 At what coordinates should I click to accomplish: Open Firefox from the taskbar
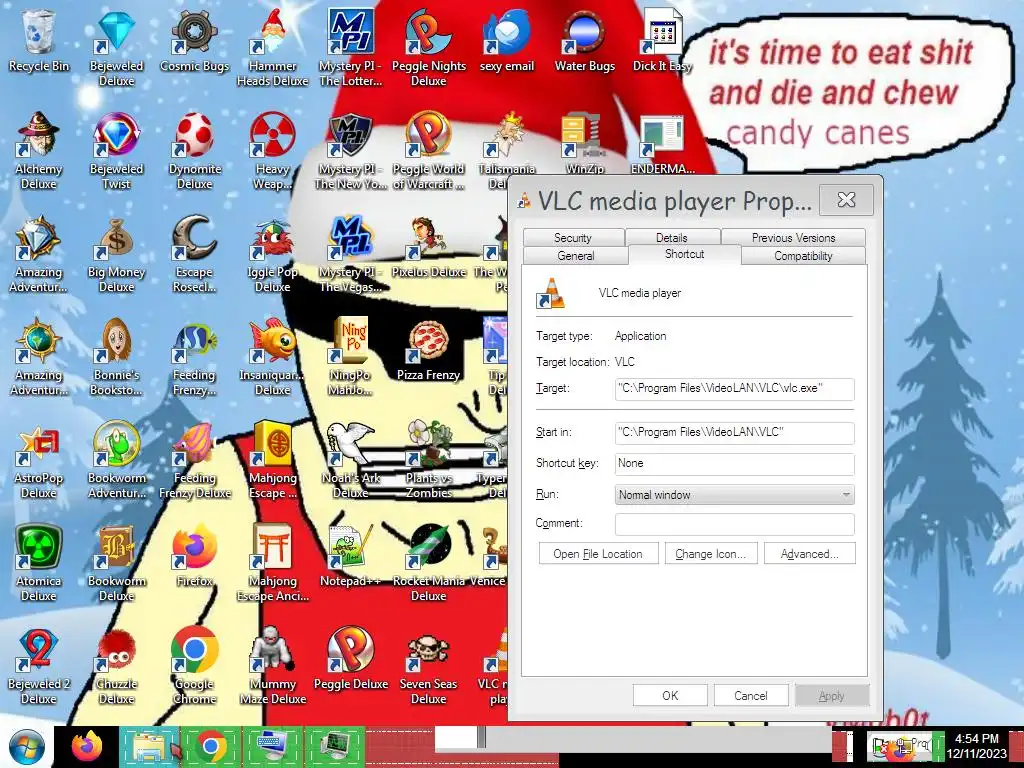click(x=87, y=747)
